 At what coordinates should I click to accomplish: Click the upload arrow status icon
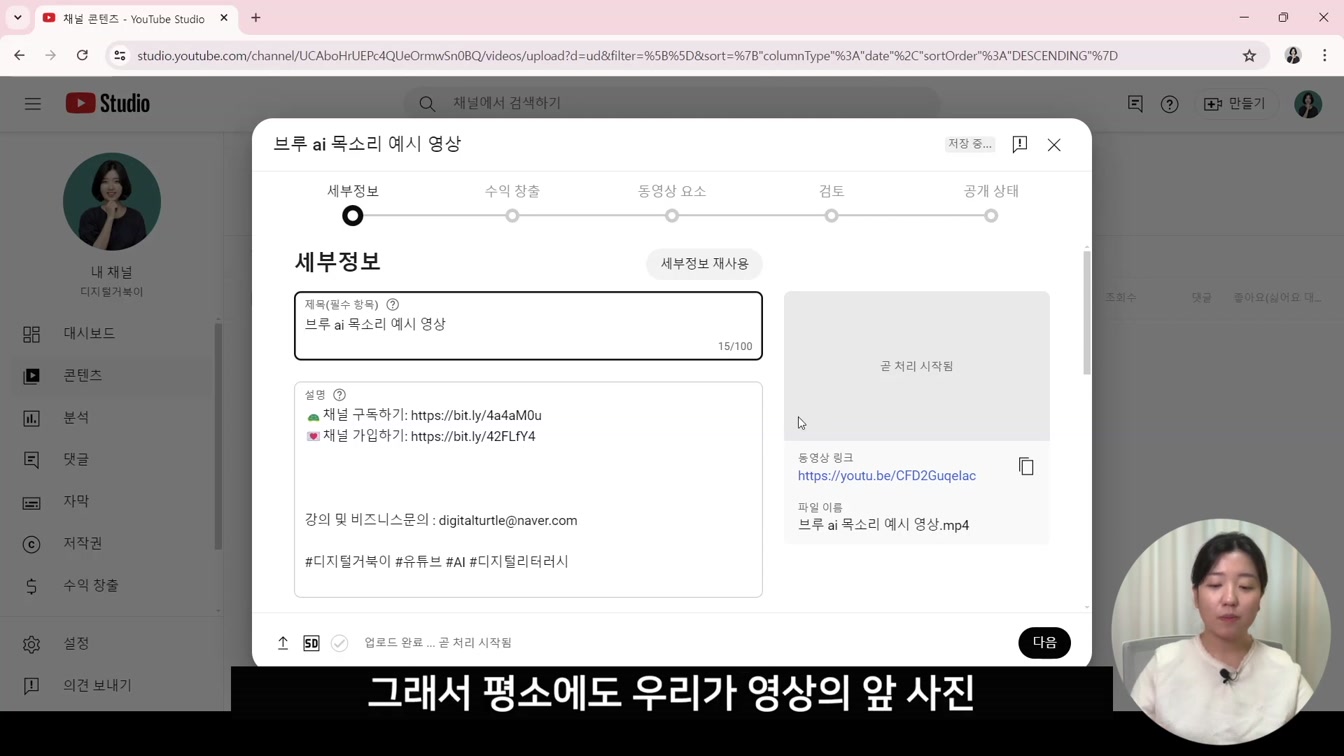click(283, 643)
